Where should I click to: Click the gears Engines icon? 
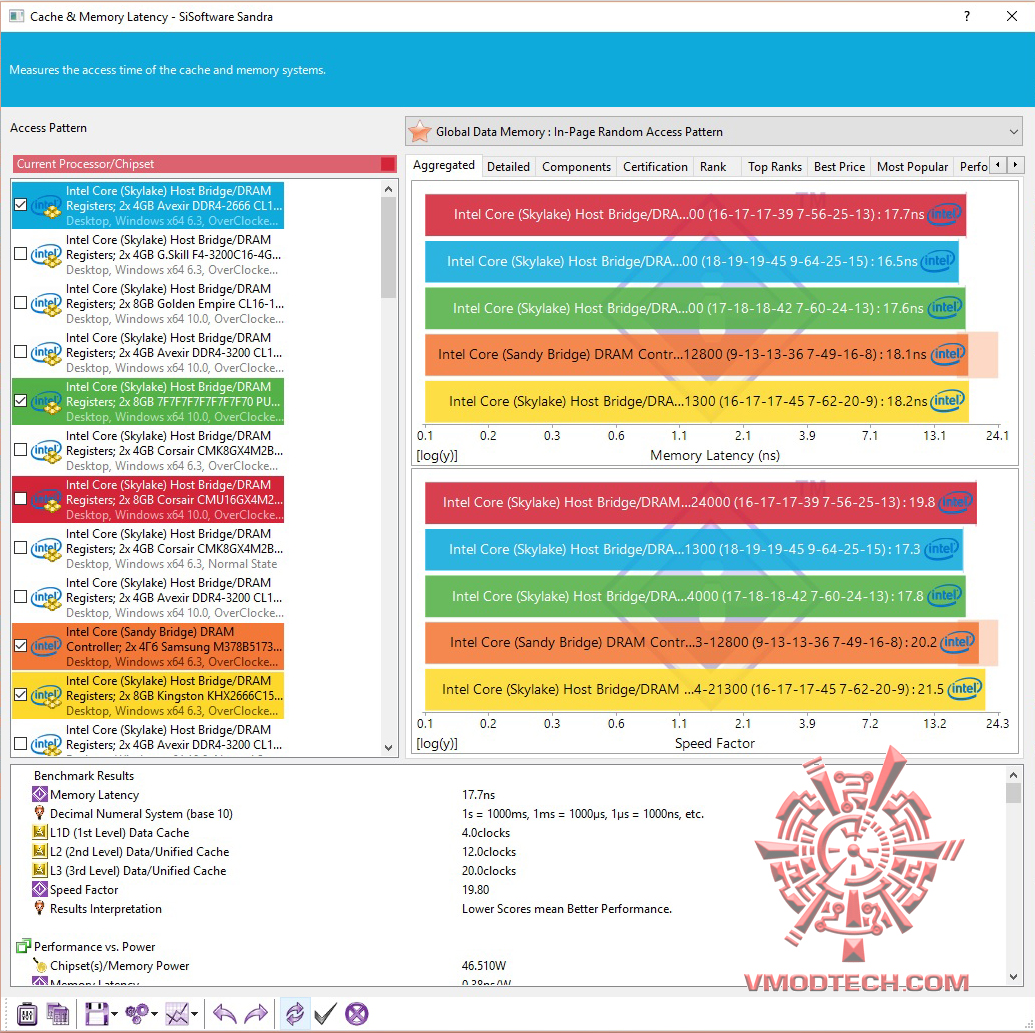pos(137,1014)
